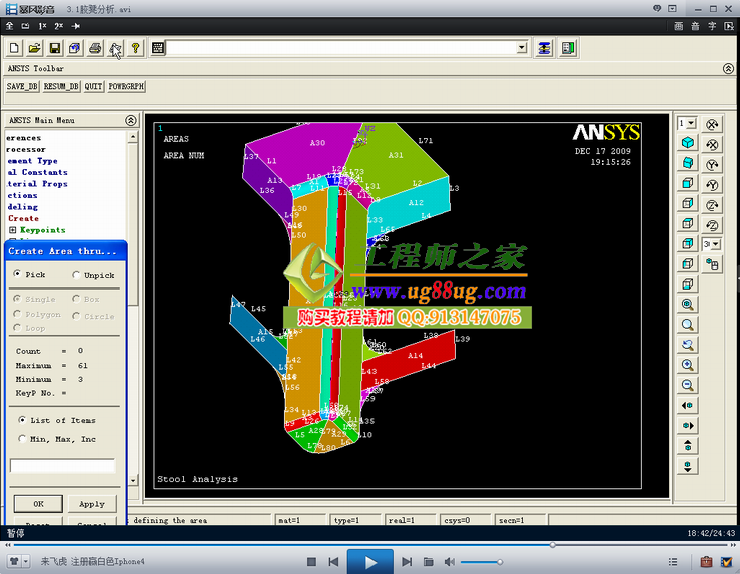Image resolution: width=740 pixels, height=574 pixels.
Task: Pan the model left with arrow icon
Action: (688, 405)
